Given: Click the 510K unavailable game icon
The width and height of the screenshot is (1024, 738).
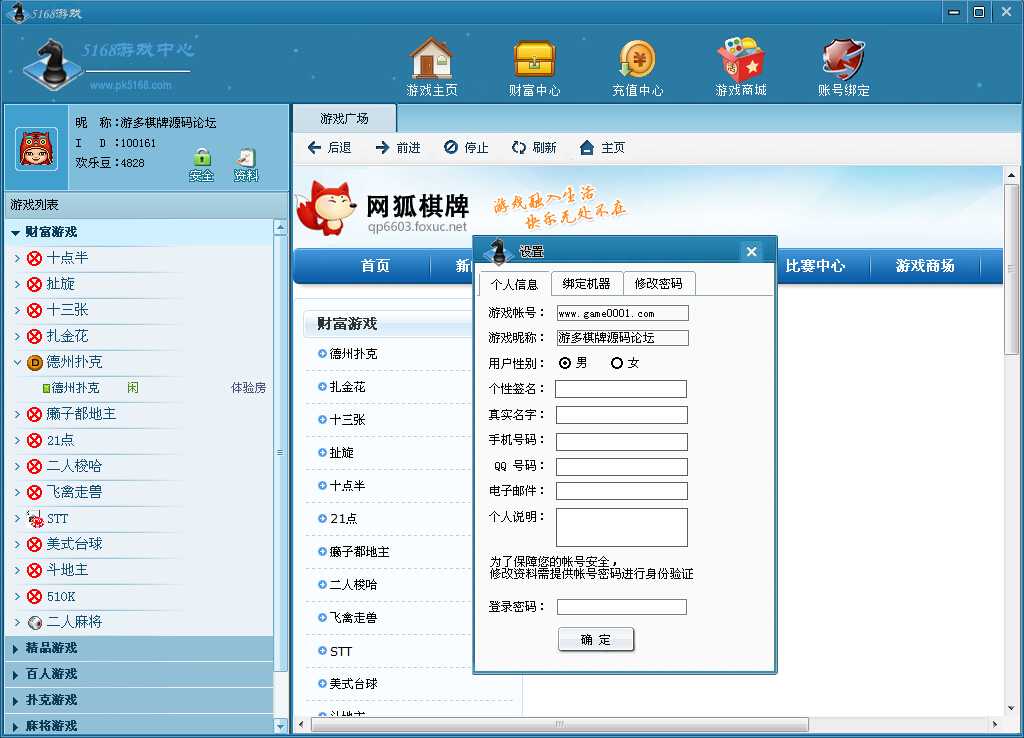Looking at the screenshot, I should tap(35, 597).
